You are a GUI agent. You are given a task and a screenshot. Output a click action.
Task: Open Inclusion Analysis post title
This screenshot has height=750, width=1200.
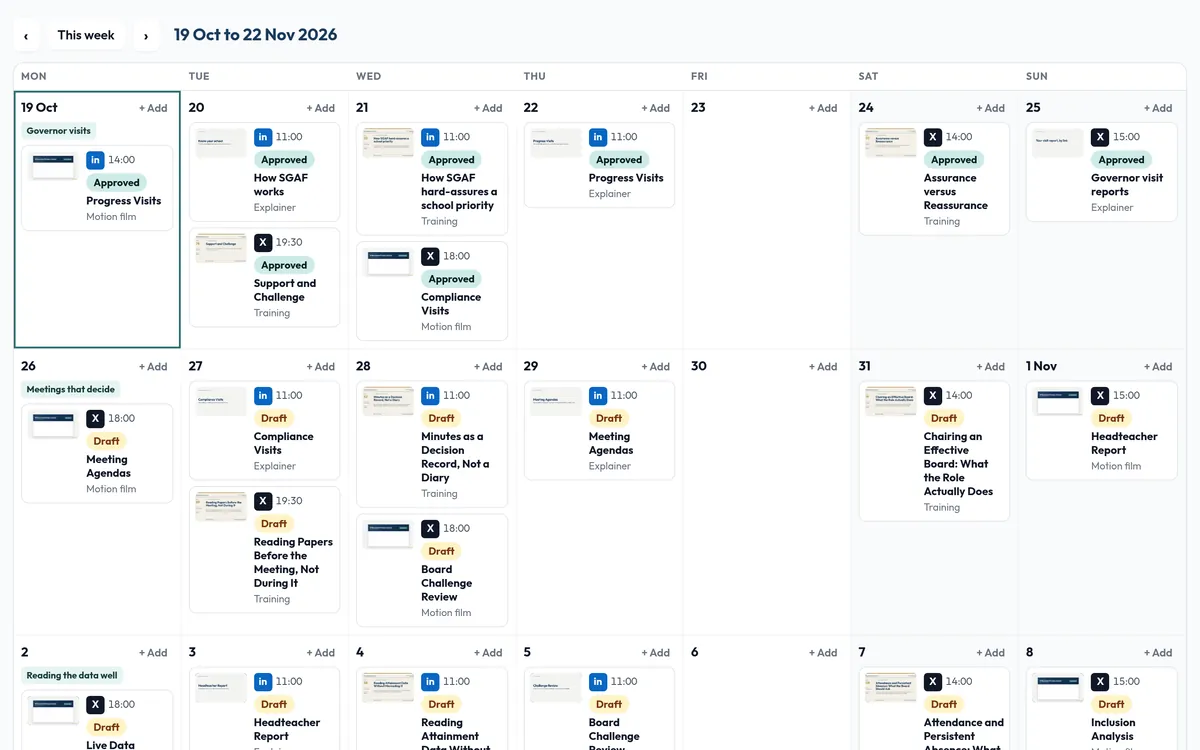click(x=1113, y=730)
